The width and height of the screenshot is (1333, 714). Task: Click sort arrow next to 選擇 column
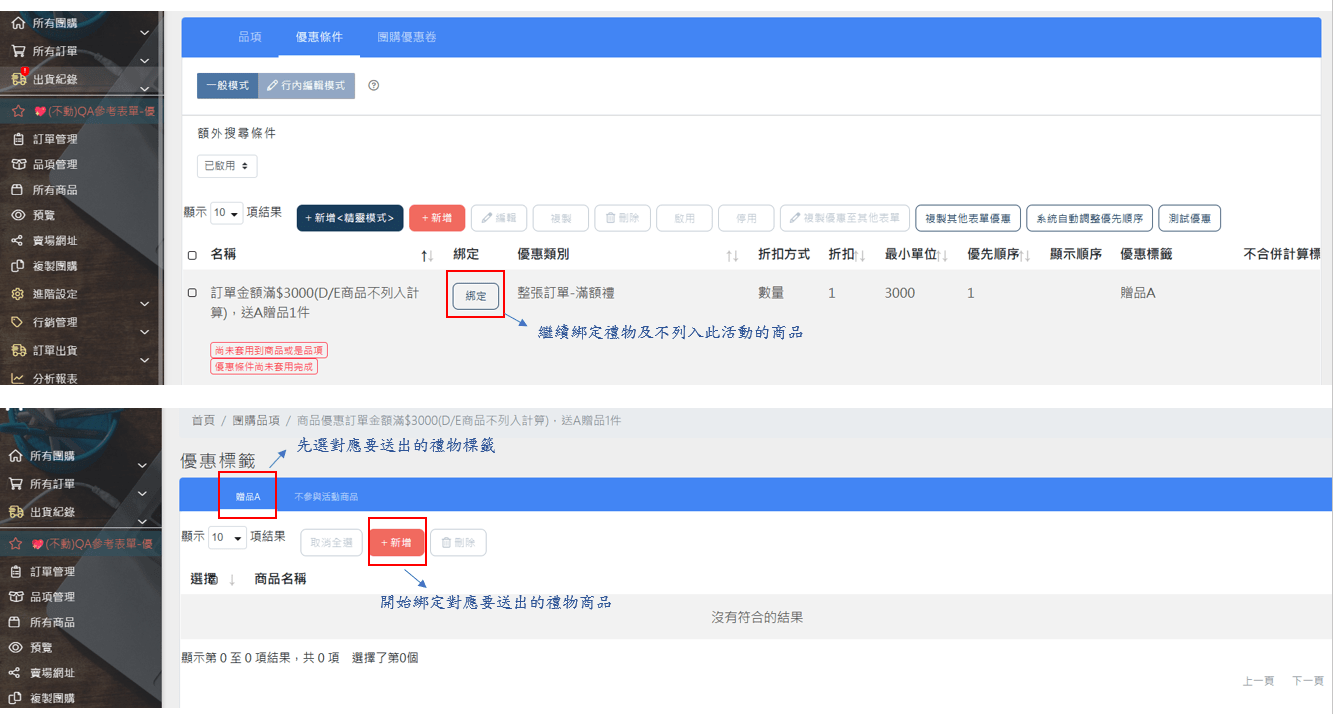click(232, 579)
